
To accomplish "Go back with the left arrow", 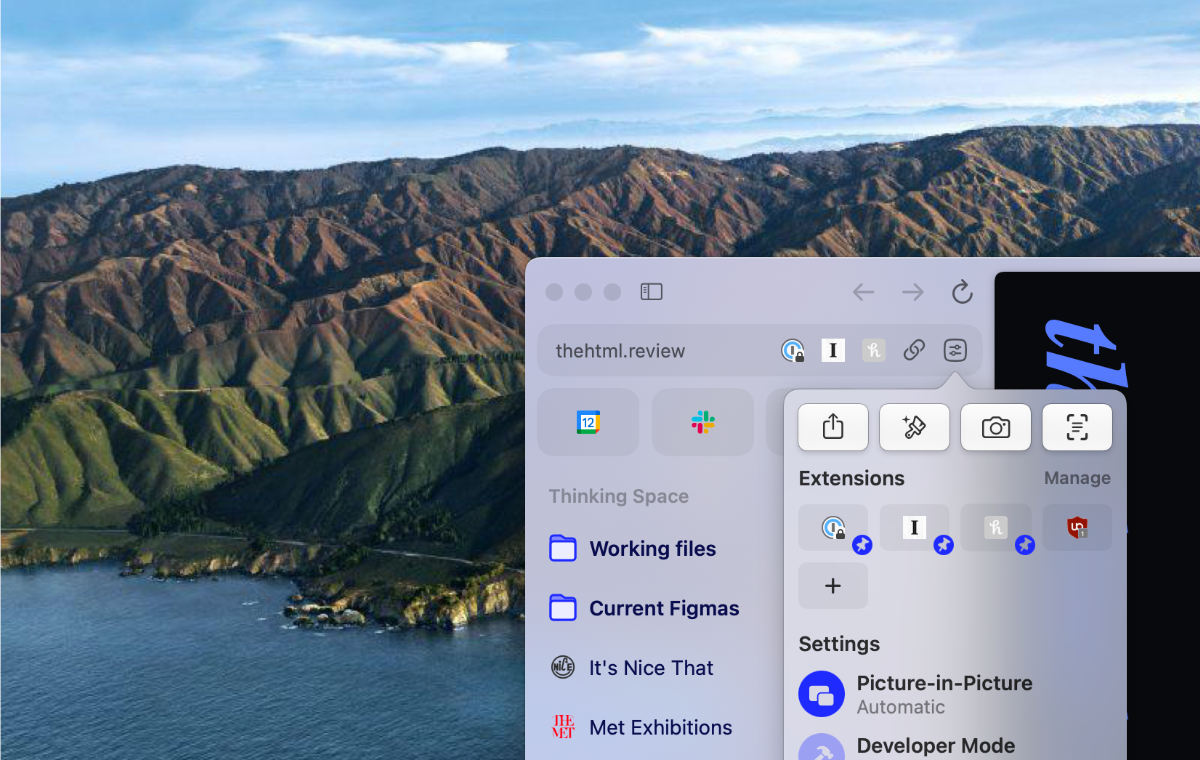I will tap(863, 292).
